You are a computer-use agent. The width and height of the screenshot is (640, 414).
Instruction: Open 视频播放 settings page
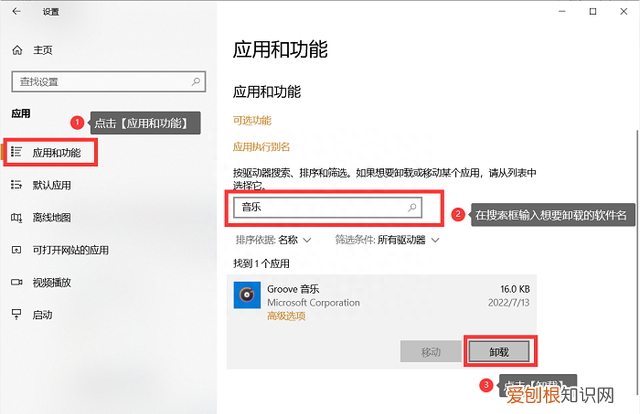pos(52,283)
